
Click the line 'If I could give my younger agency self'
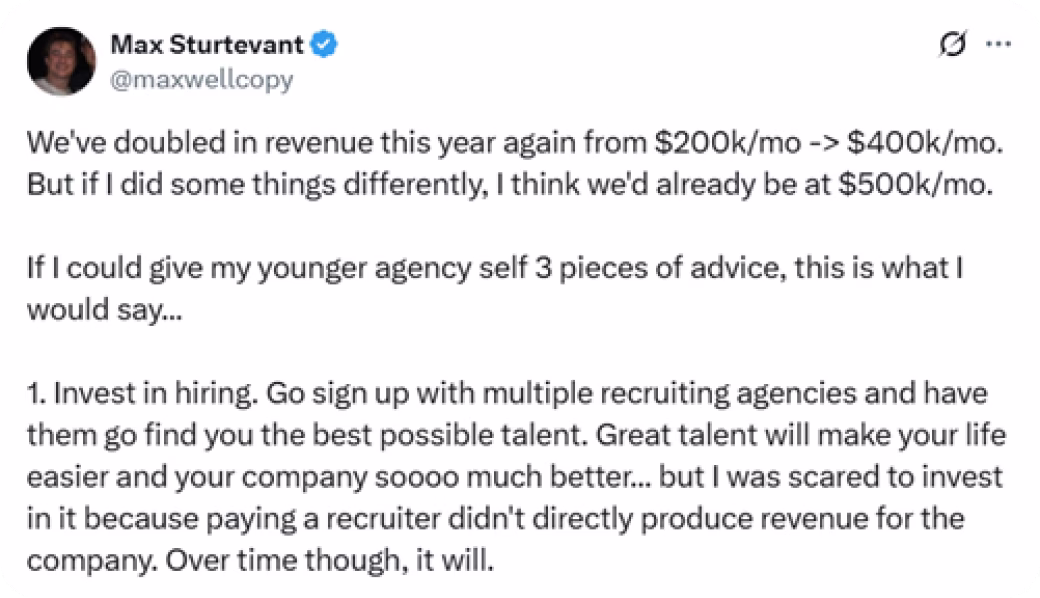[400, 267]
